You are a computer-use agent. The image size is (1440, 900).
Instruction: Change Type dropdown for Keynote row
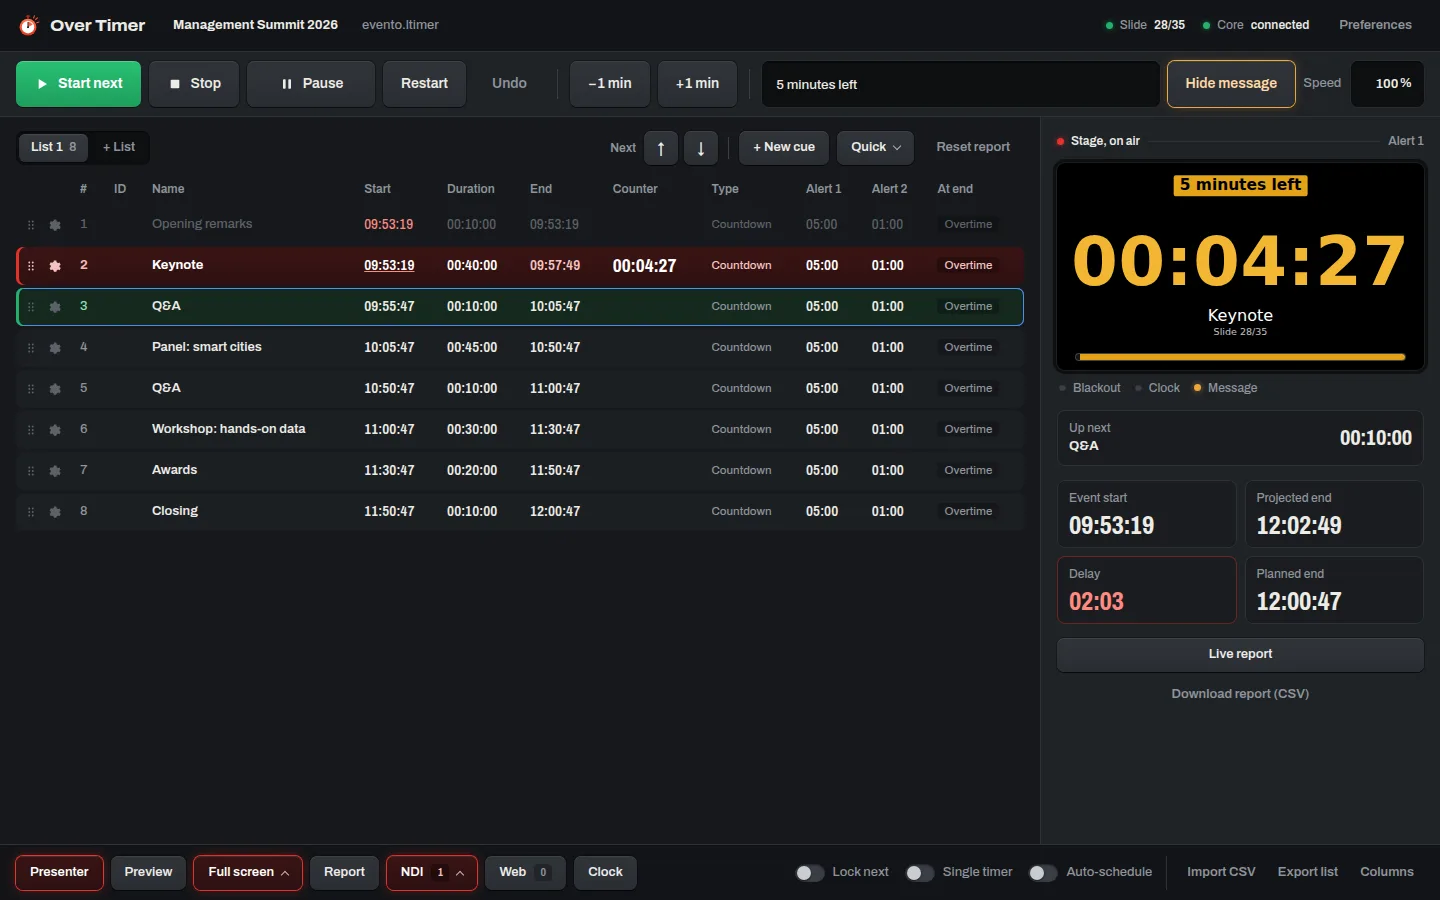pos(741,266)
